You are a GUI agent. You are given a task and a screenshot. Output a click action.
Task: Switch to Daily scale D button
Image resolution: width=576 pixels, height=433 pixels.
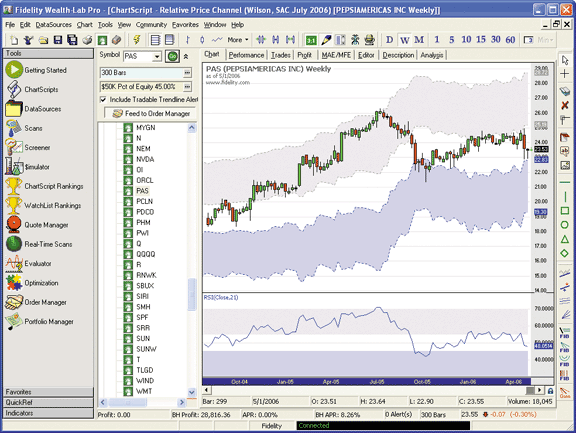[389, 40]
